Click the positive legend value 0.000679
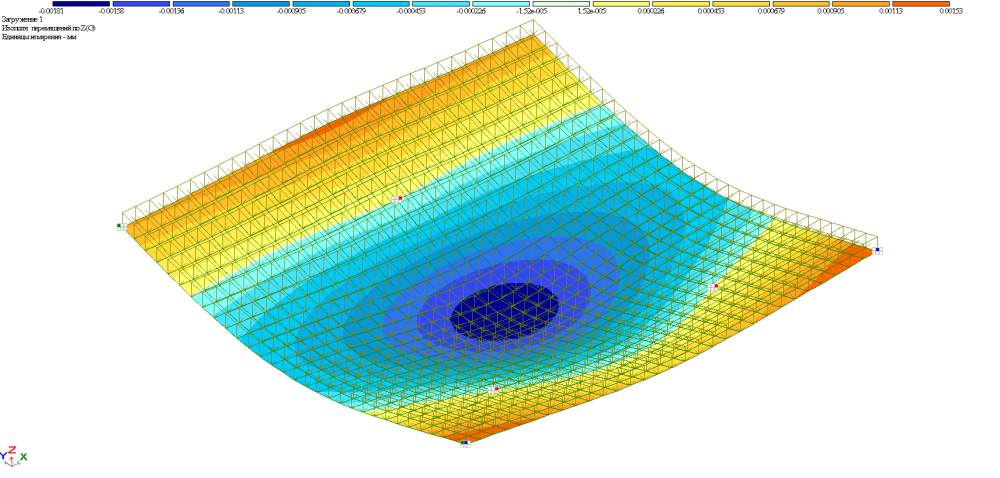This screenshot has height=478, width=1000. tap(770, 11)
